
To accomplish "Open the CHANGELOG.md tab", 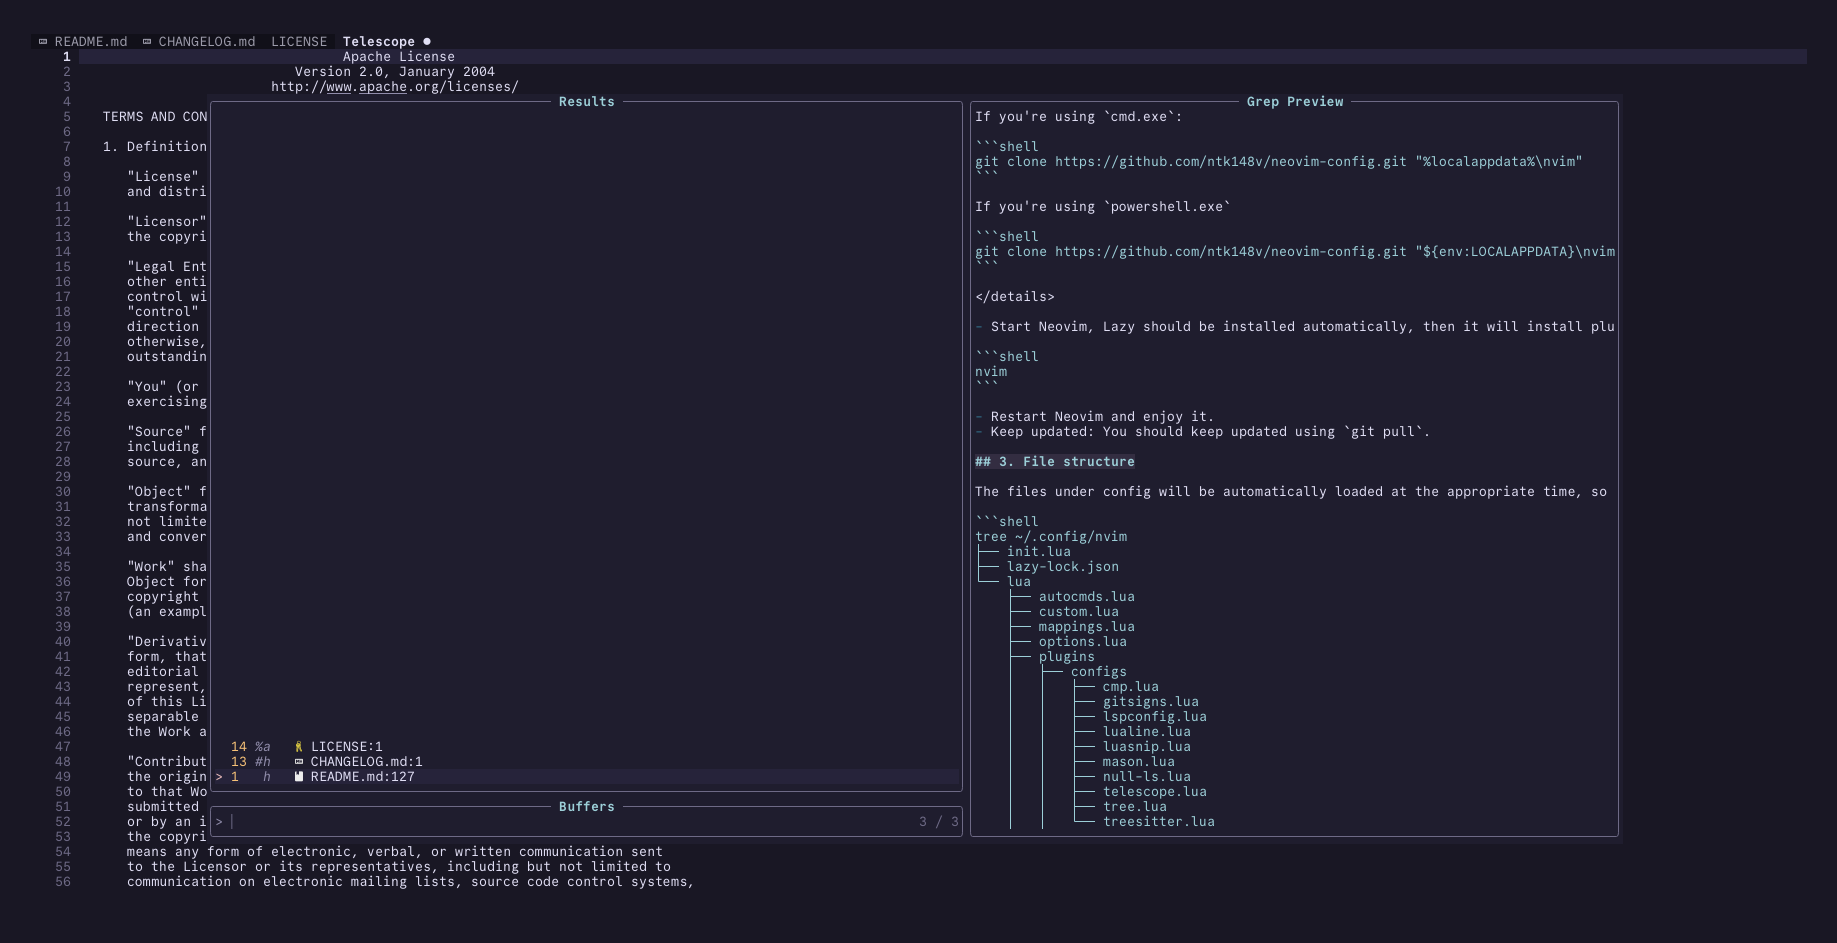I will coord(206,42).
